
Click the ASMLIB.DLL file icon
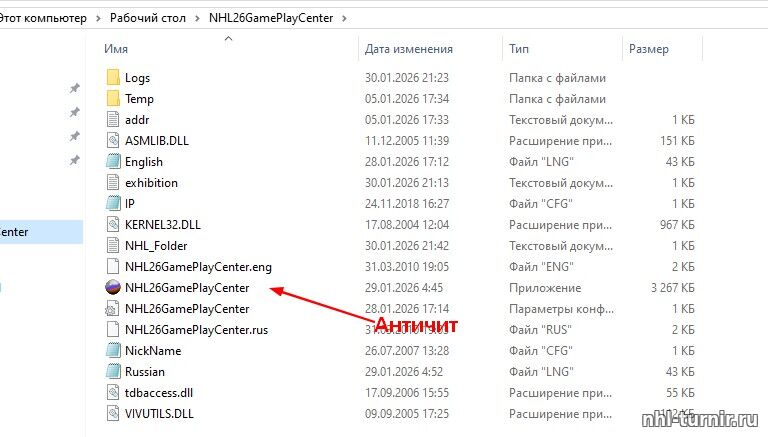[112, 141]
